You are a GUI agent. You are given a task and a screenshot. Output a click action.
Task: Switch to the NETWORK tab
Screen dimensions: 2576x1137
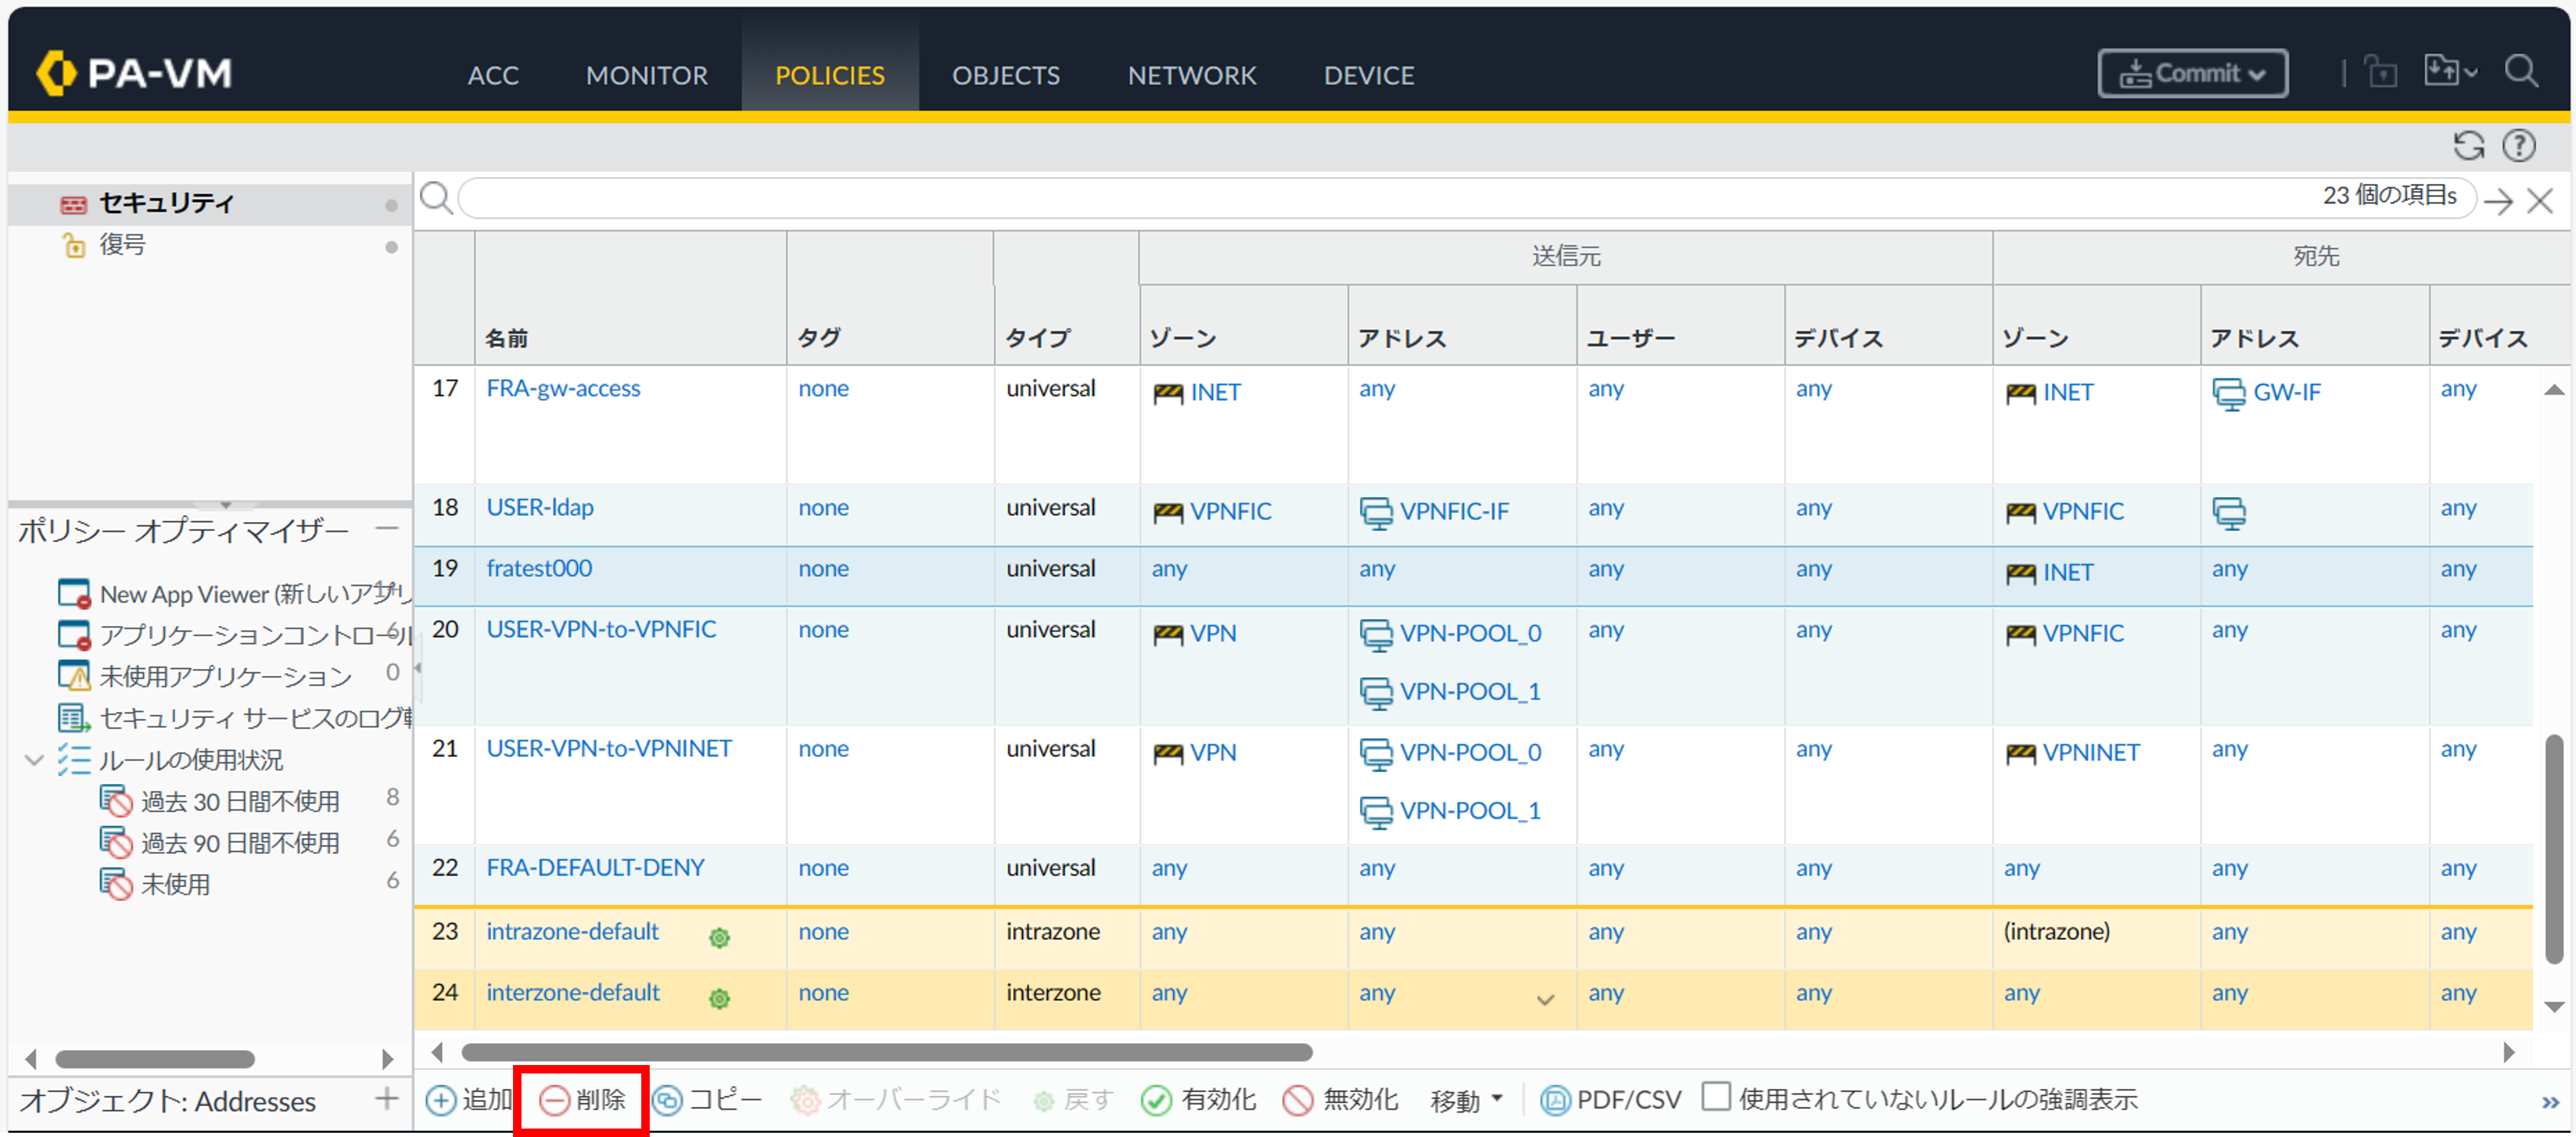[x=1191, y=76]
